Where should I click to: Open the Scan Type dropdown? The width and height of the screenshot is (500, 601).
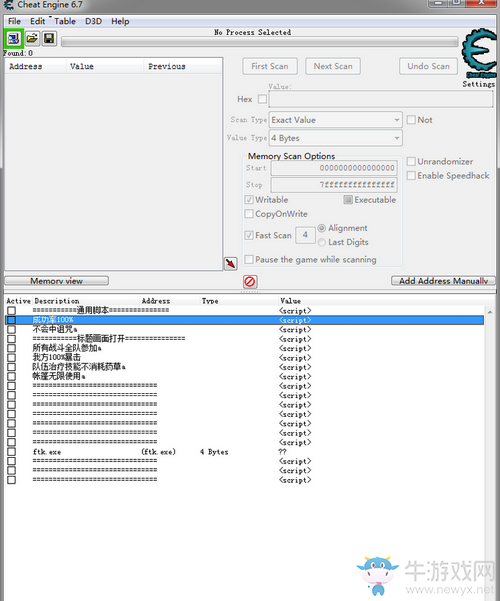pos(336,120)
